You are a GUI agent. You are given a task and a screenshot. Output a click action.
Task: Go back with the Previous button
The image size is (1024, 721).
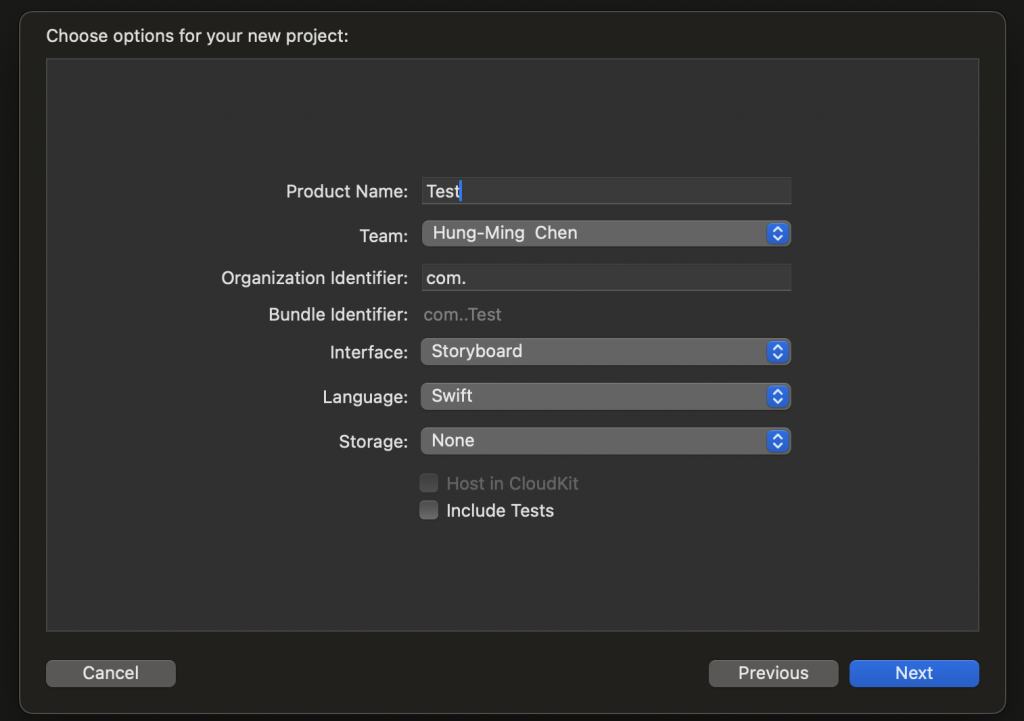[773, 673]
